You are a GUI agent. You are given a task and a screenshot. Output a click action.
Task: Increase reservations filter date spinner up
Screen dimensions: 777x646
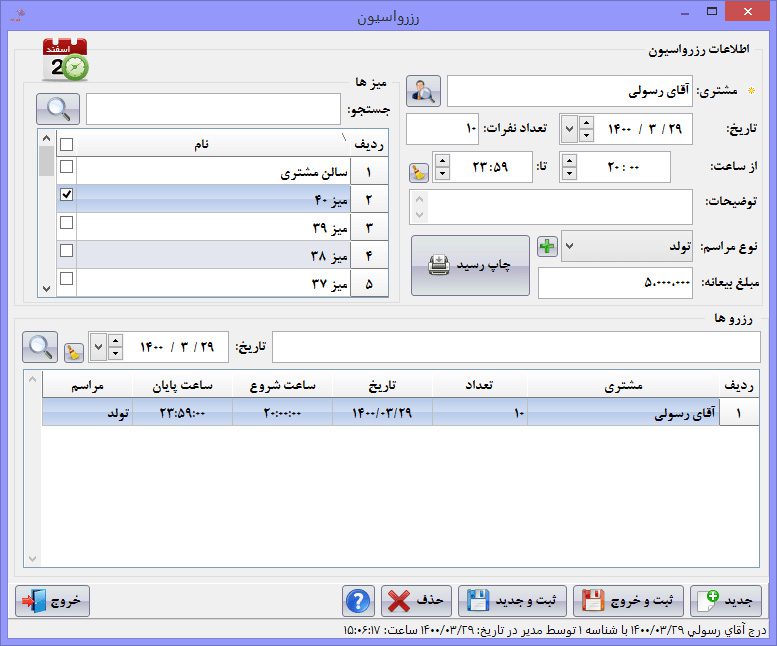click(x=115, y=341)
